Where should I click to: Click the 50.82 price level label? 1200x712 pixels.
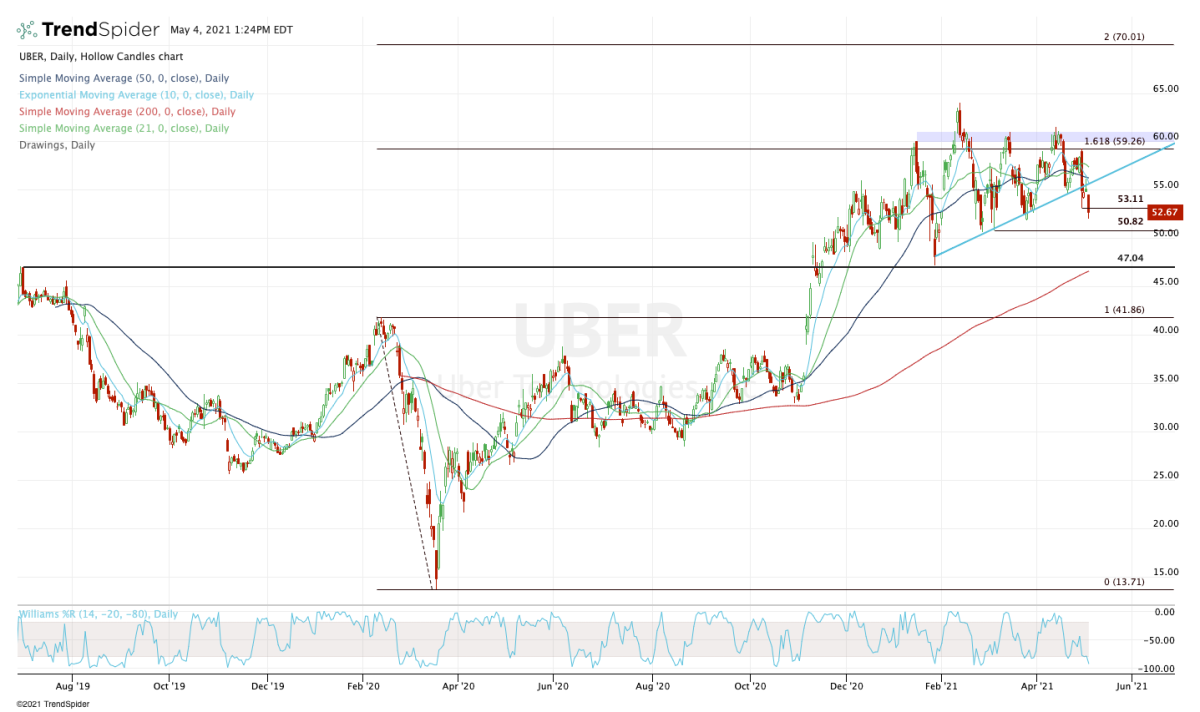(1131, 221)
